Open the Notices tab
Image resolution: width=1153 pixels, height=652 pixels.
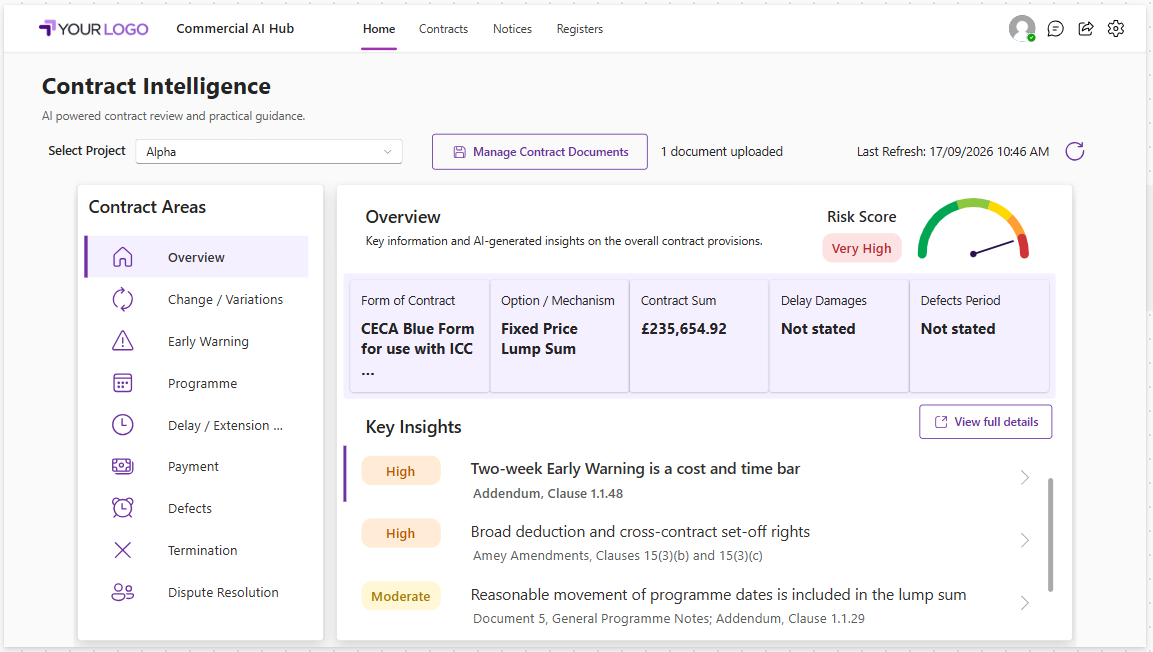click(x=513, y=29)
